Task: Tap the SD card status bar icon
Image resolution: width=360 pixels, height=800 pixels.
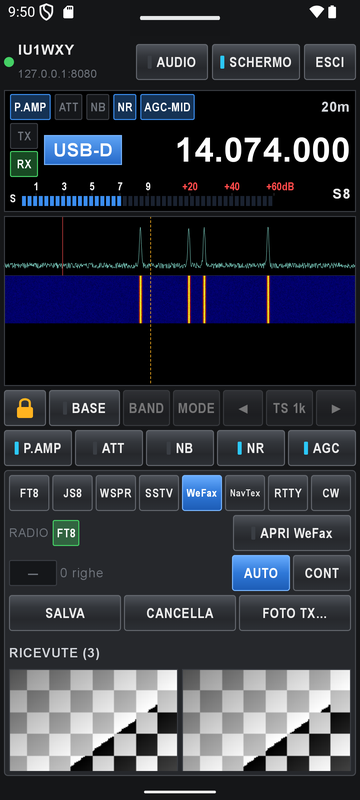Action: point(68,12)
